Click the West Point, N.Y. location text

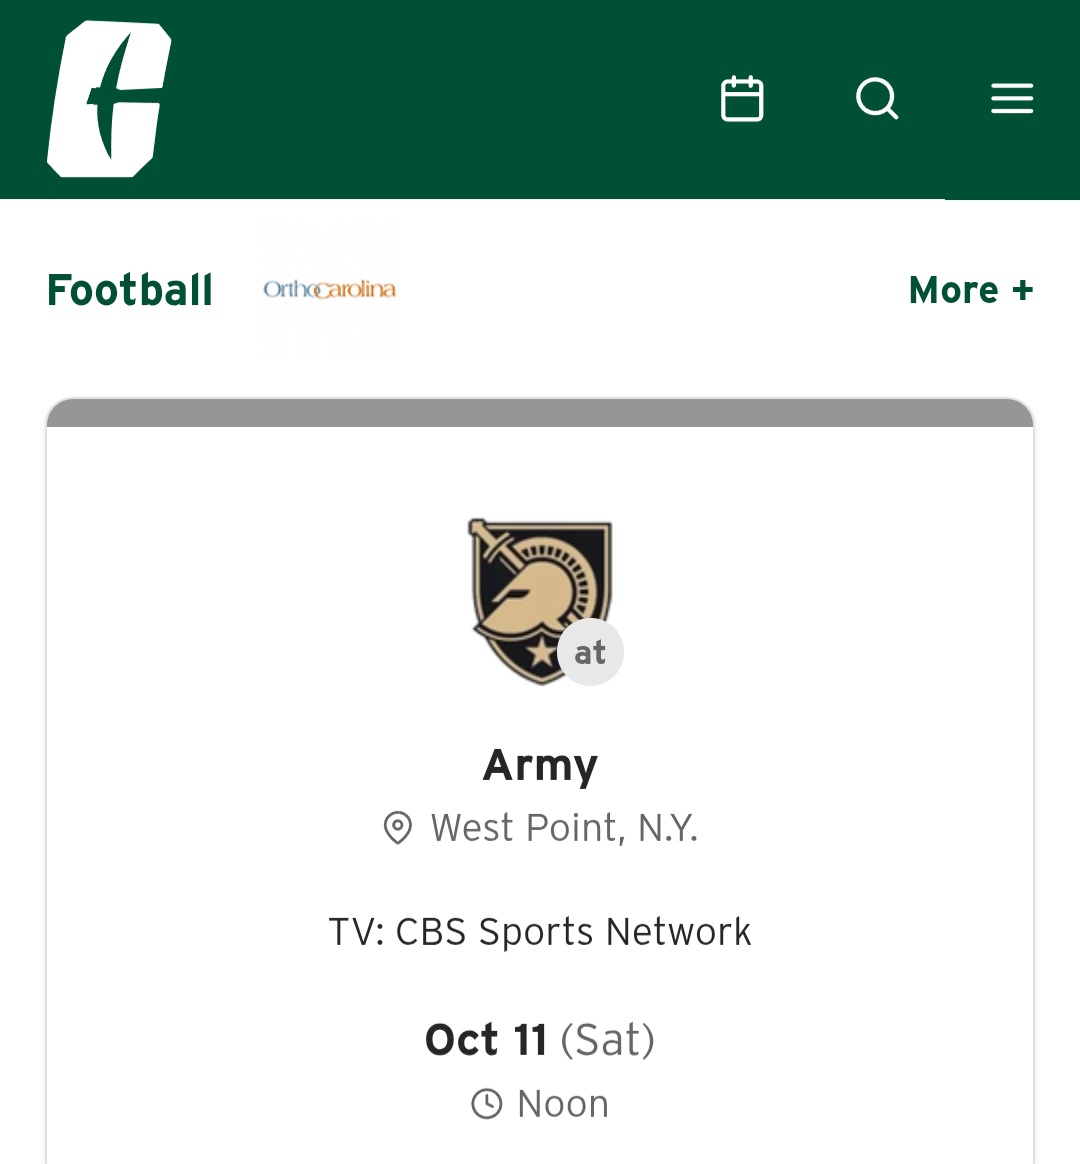(x=564, y=828)
